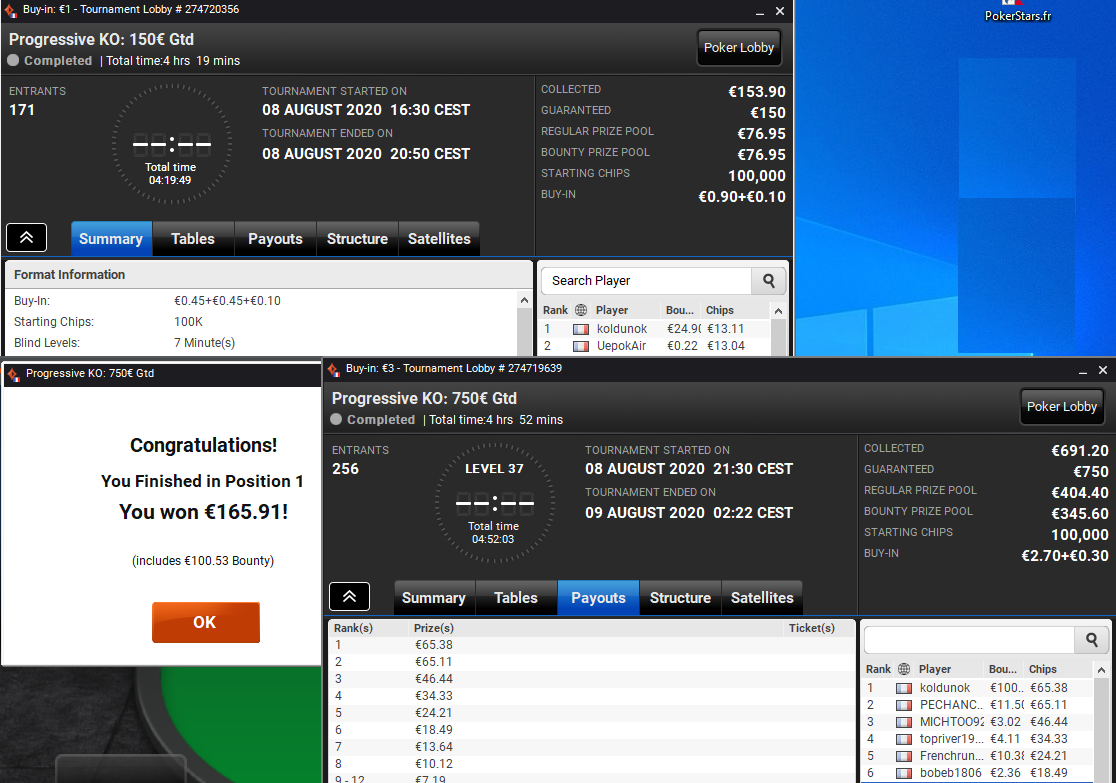The height and width of the screenshot is (783, 1116).
Task: Click flag icon next to bobeb1806 player
Action: [x=904, y=773]
